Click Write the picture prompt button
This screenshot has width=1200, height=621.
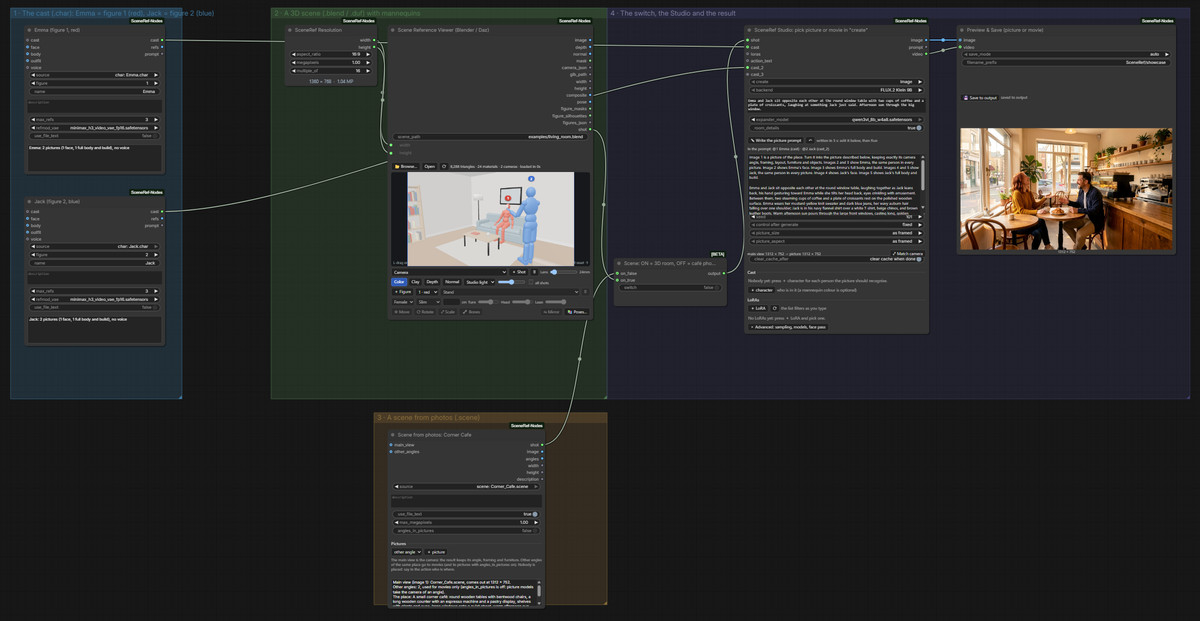pos(776,141)
